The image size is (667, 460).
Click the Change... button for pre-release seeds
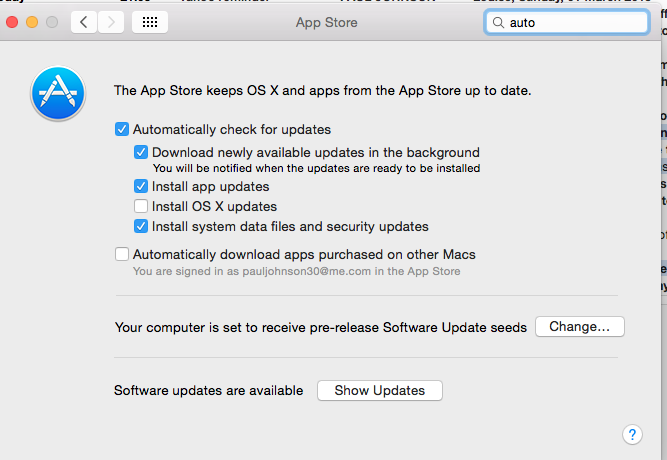coord(580,327)
